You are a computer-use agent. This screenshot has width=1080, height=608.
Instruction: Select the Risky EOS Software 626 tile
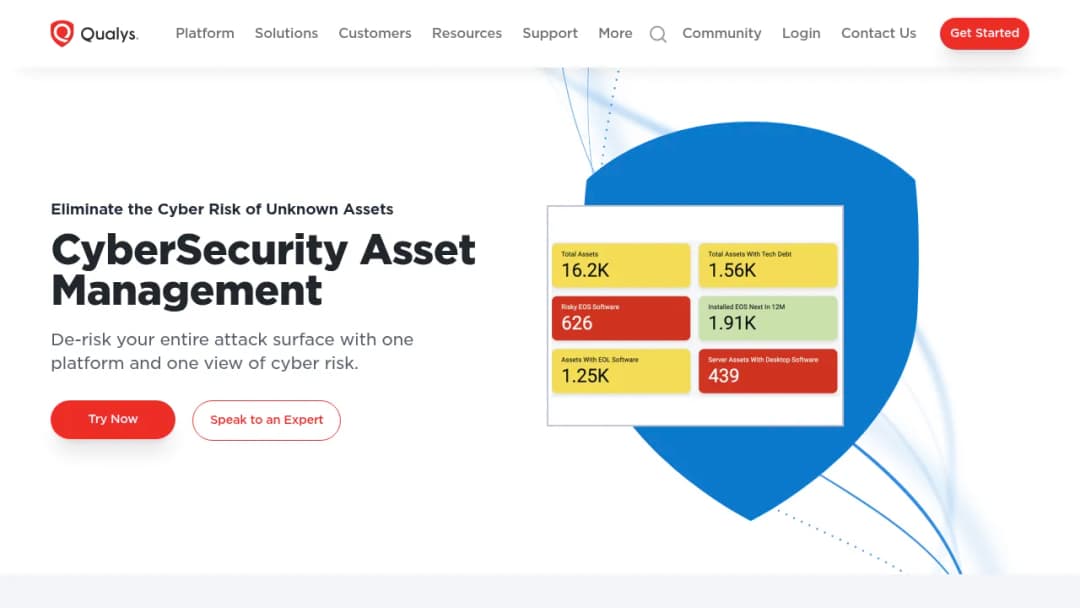click(621, 318)
